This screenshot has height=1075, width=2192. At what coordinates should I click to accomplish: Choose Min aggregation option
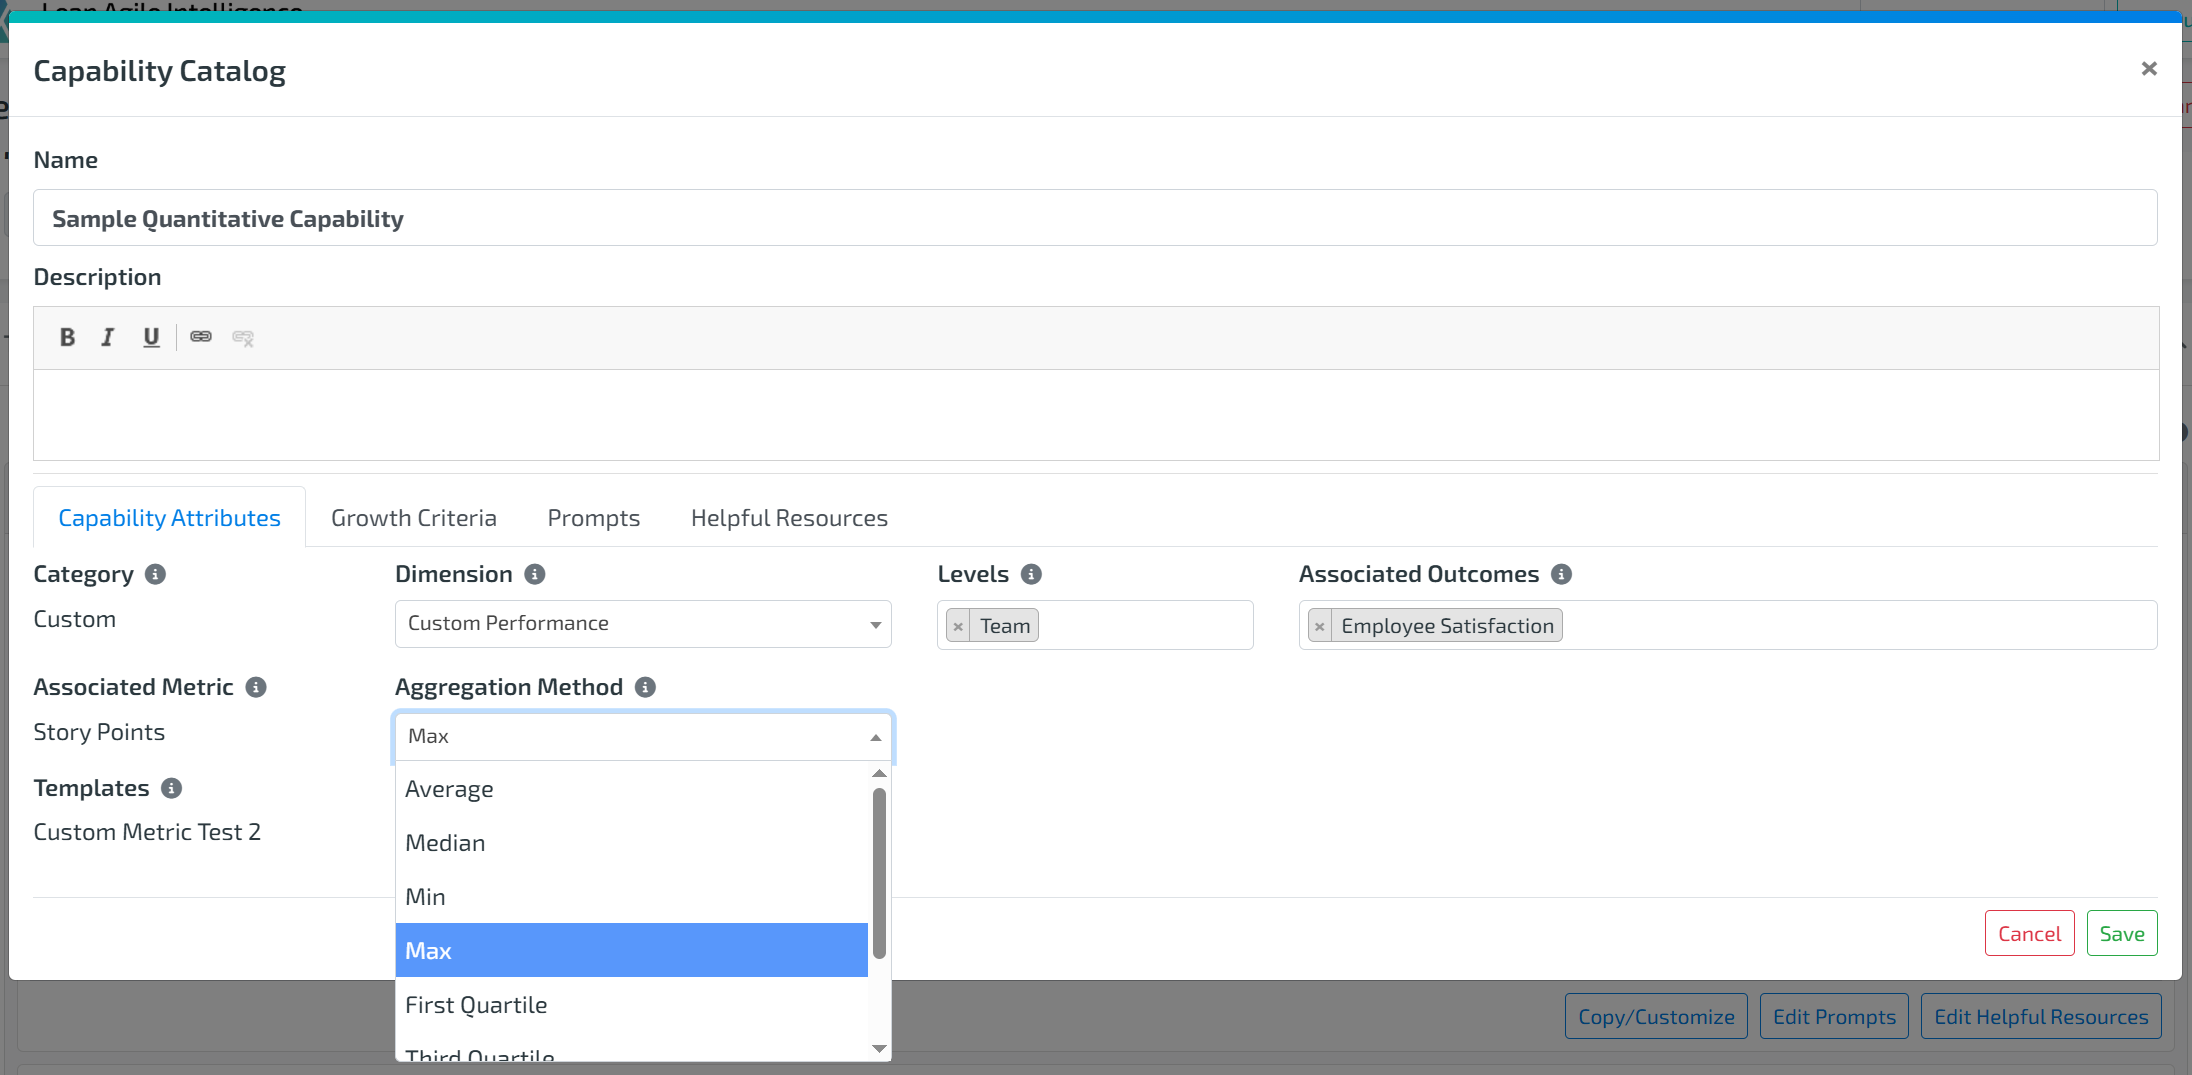632,897
